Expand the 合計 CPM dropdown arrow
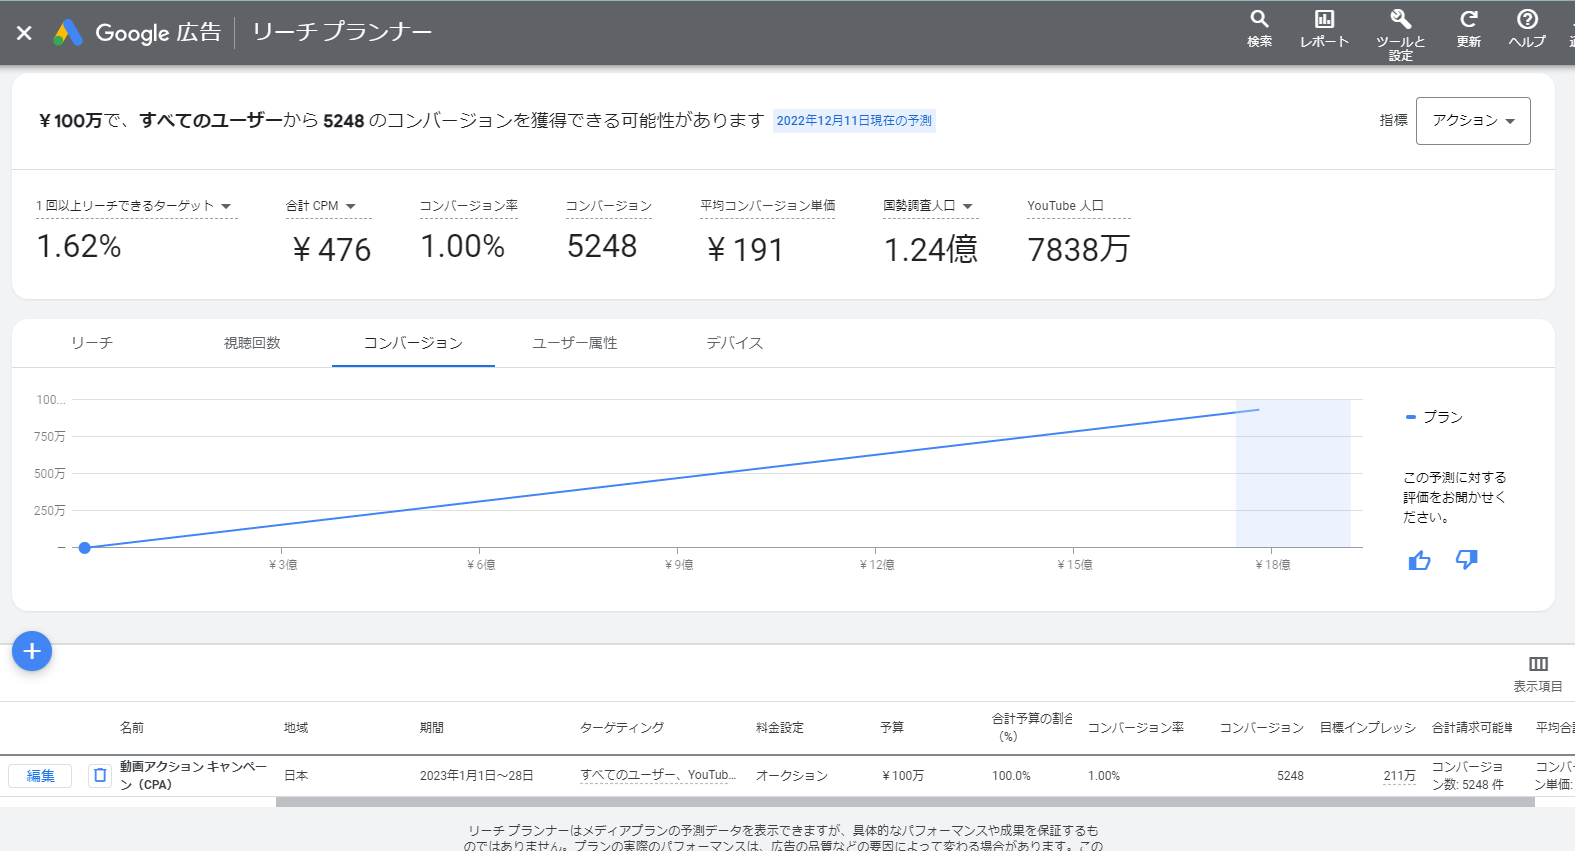This screenshot has width=1575, height=851. coord(351,206)
